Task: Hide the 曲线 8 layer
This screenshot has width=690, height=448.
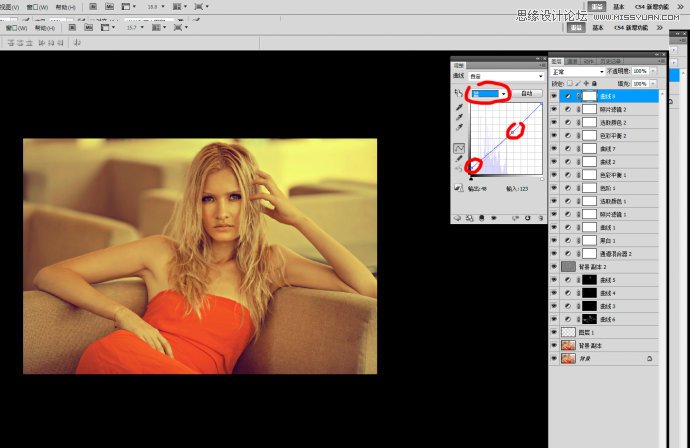Action: tap(554, 96)
